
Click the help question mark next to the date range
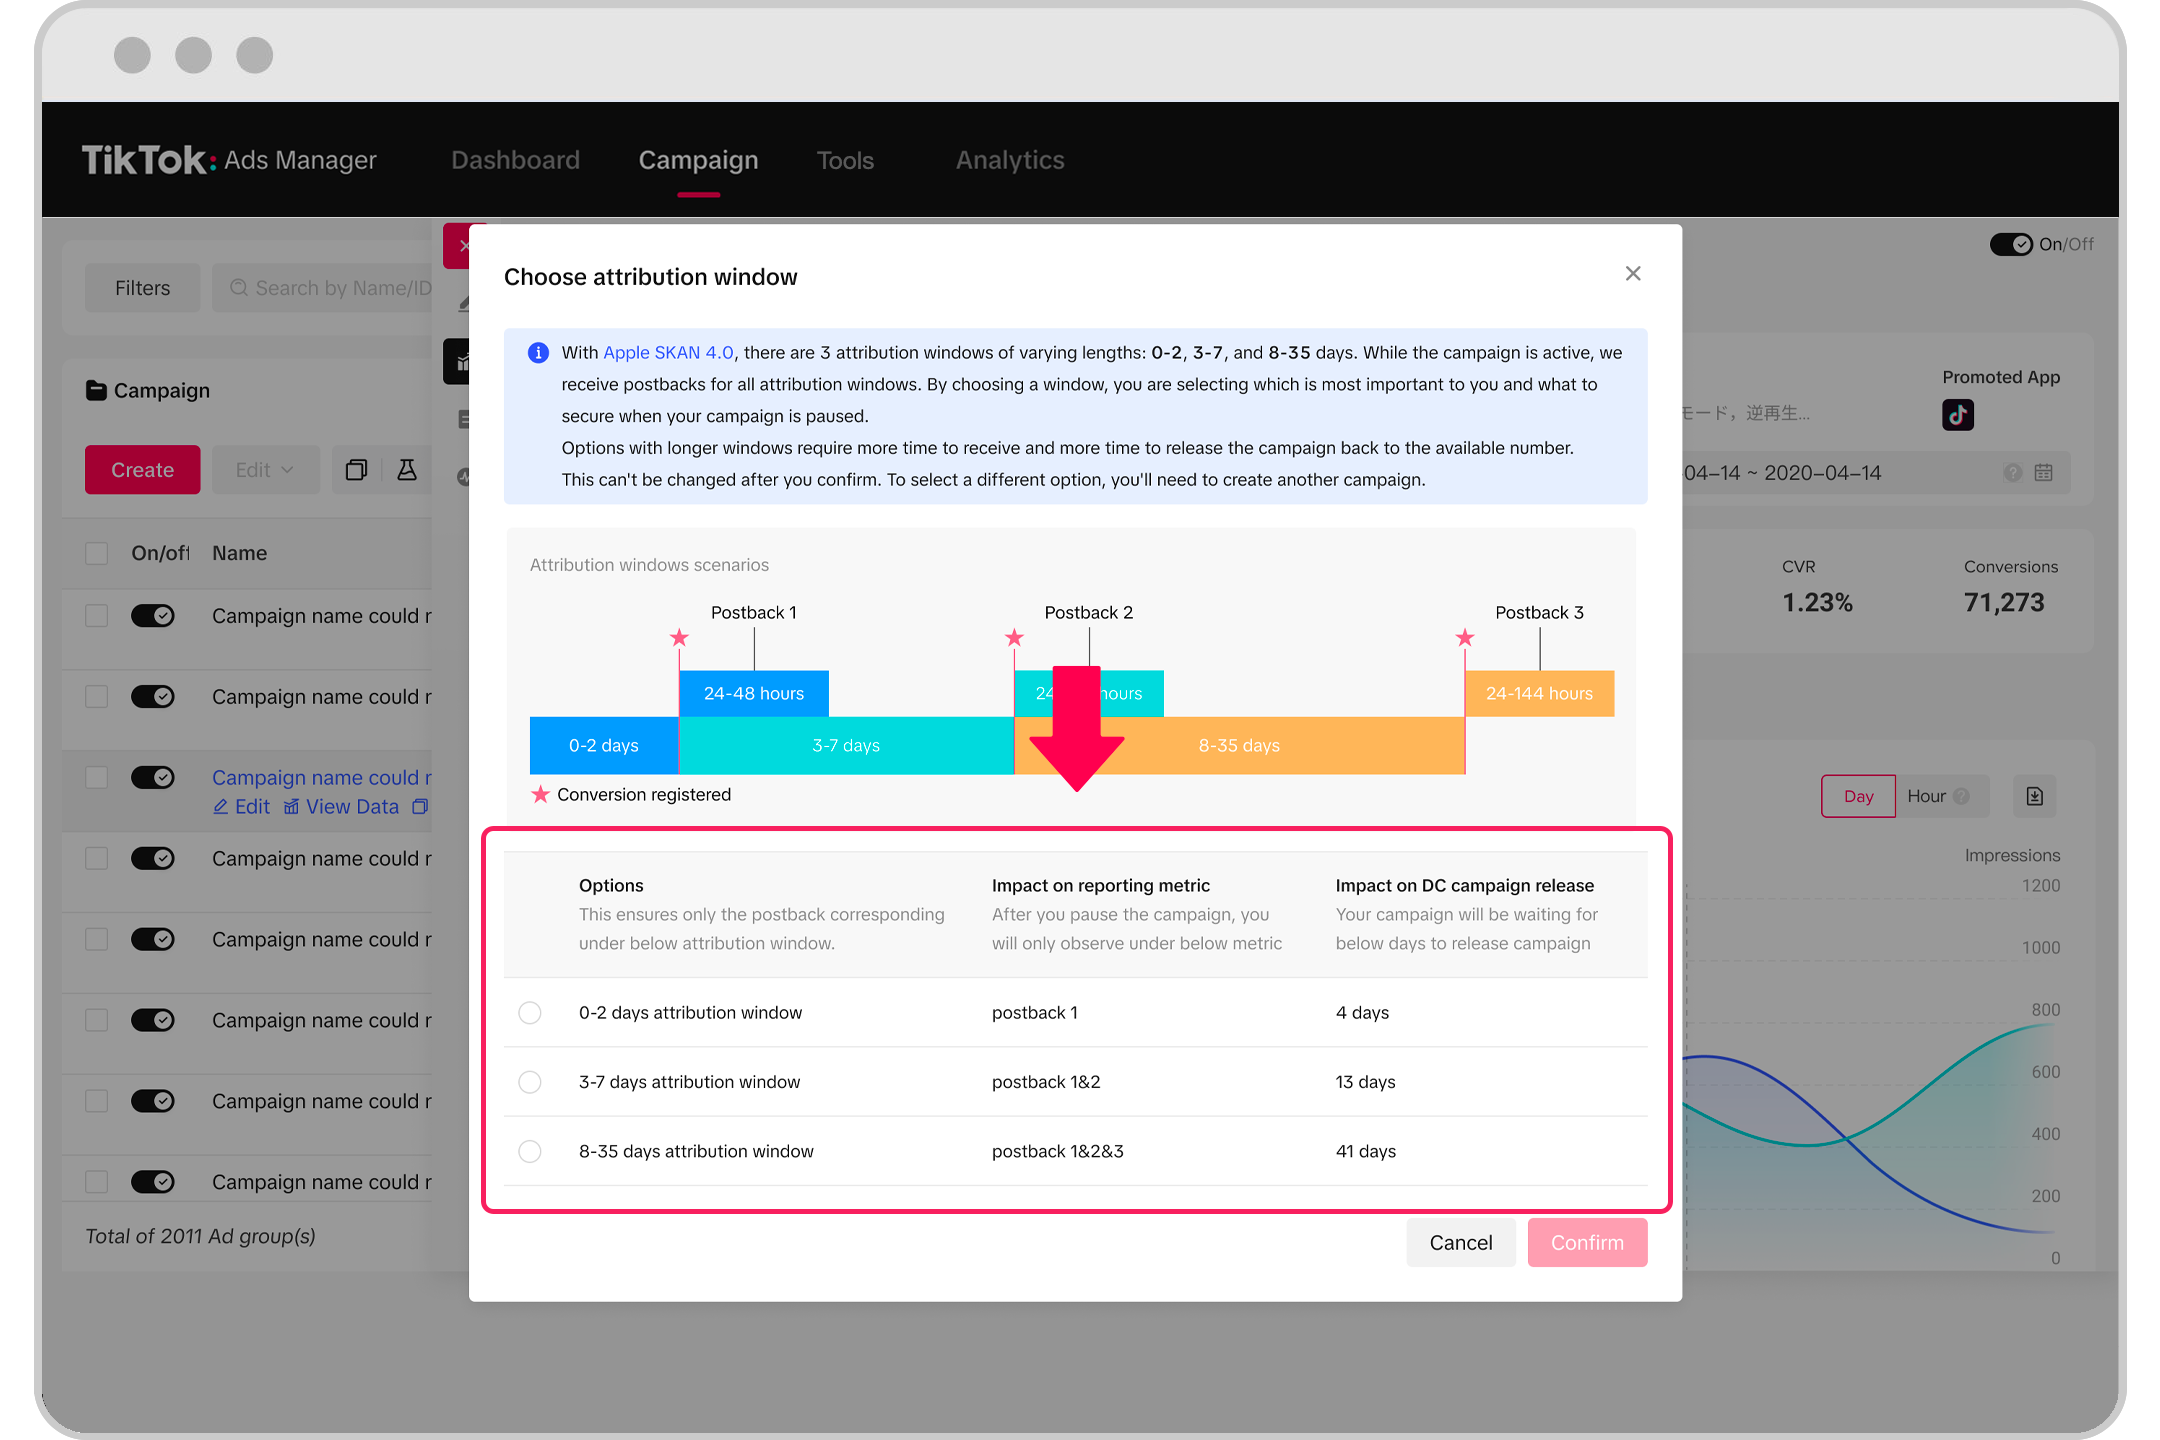2014,472
